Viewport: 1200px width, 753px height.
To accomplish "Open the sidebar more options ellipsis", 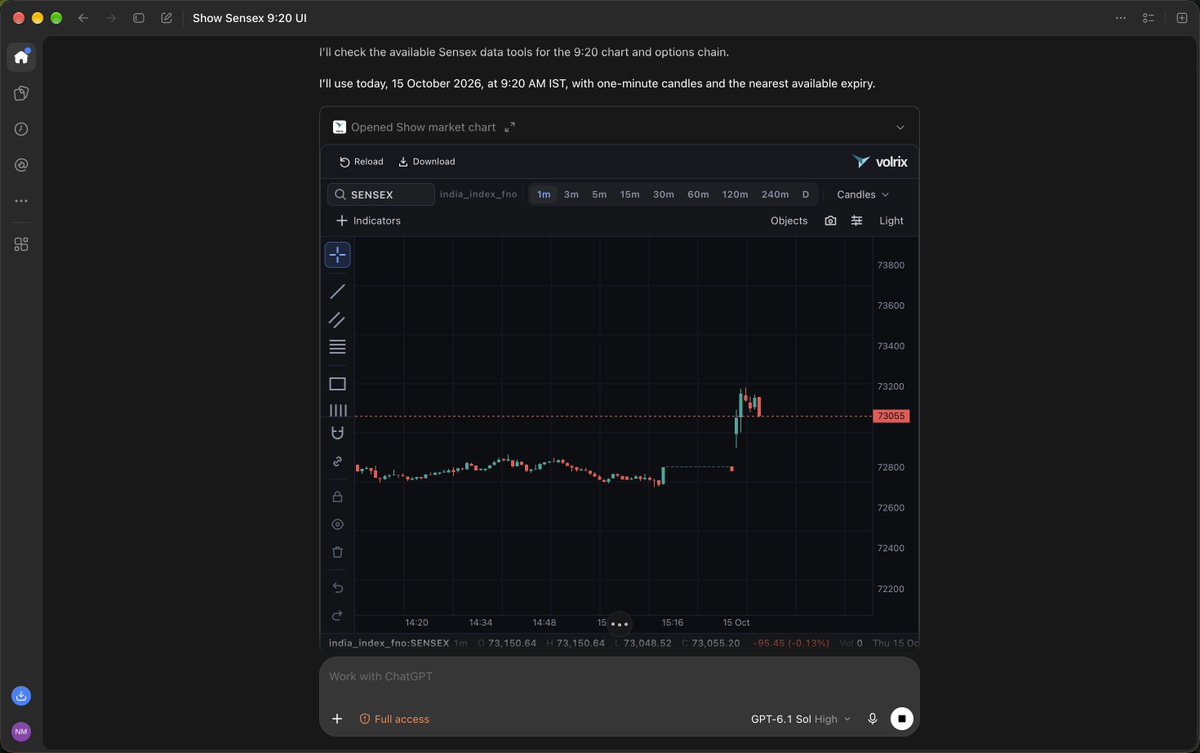I will [x=21, y=201].
